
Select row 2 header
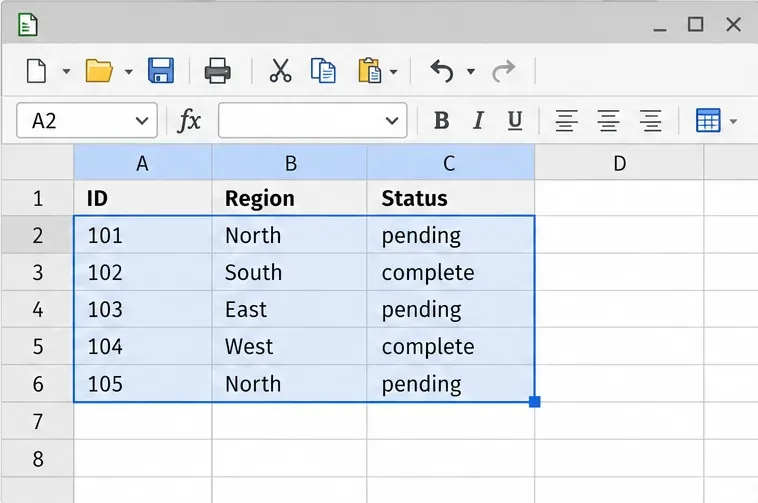click(38, 235)
